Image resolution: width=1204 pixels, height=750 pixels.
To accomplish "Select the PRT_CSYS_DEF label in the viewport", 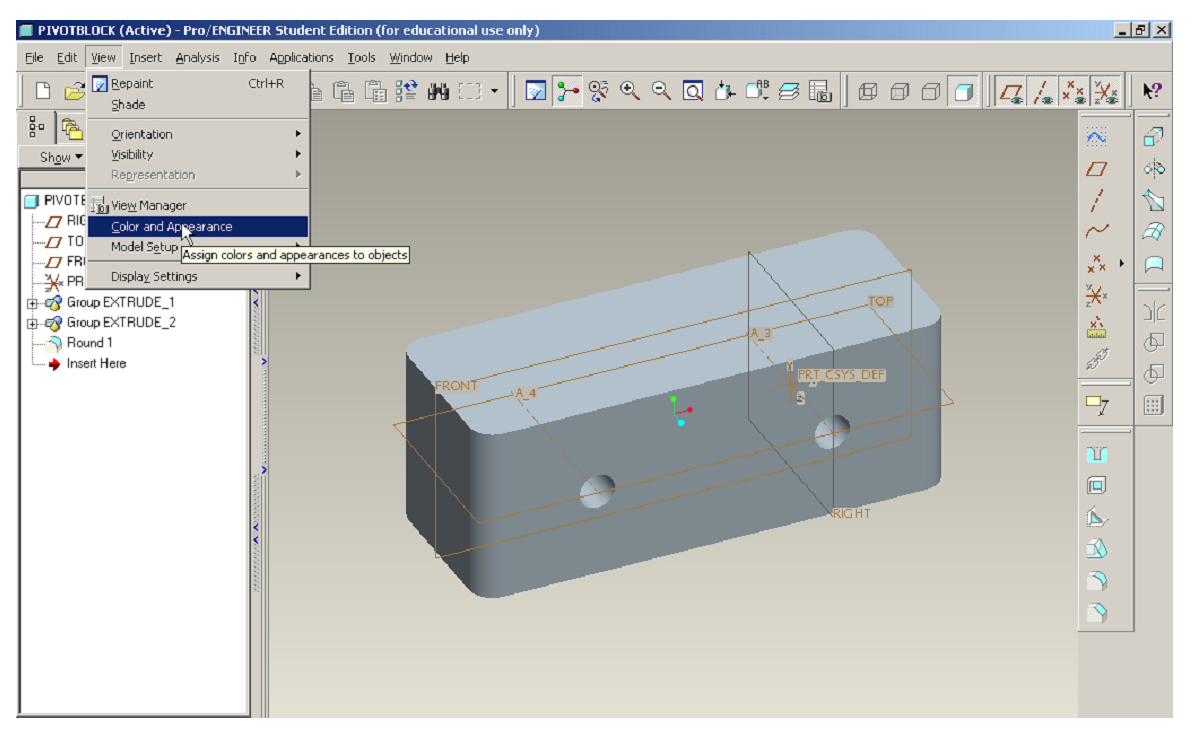I will click(841, 375).
